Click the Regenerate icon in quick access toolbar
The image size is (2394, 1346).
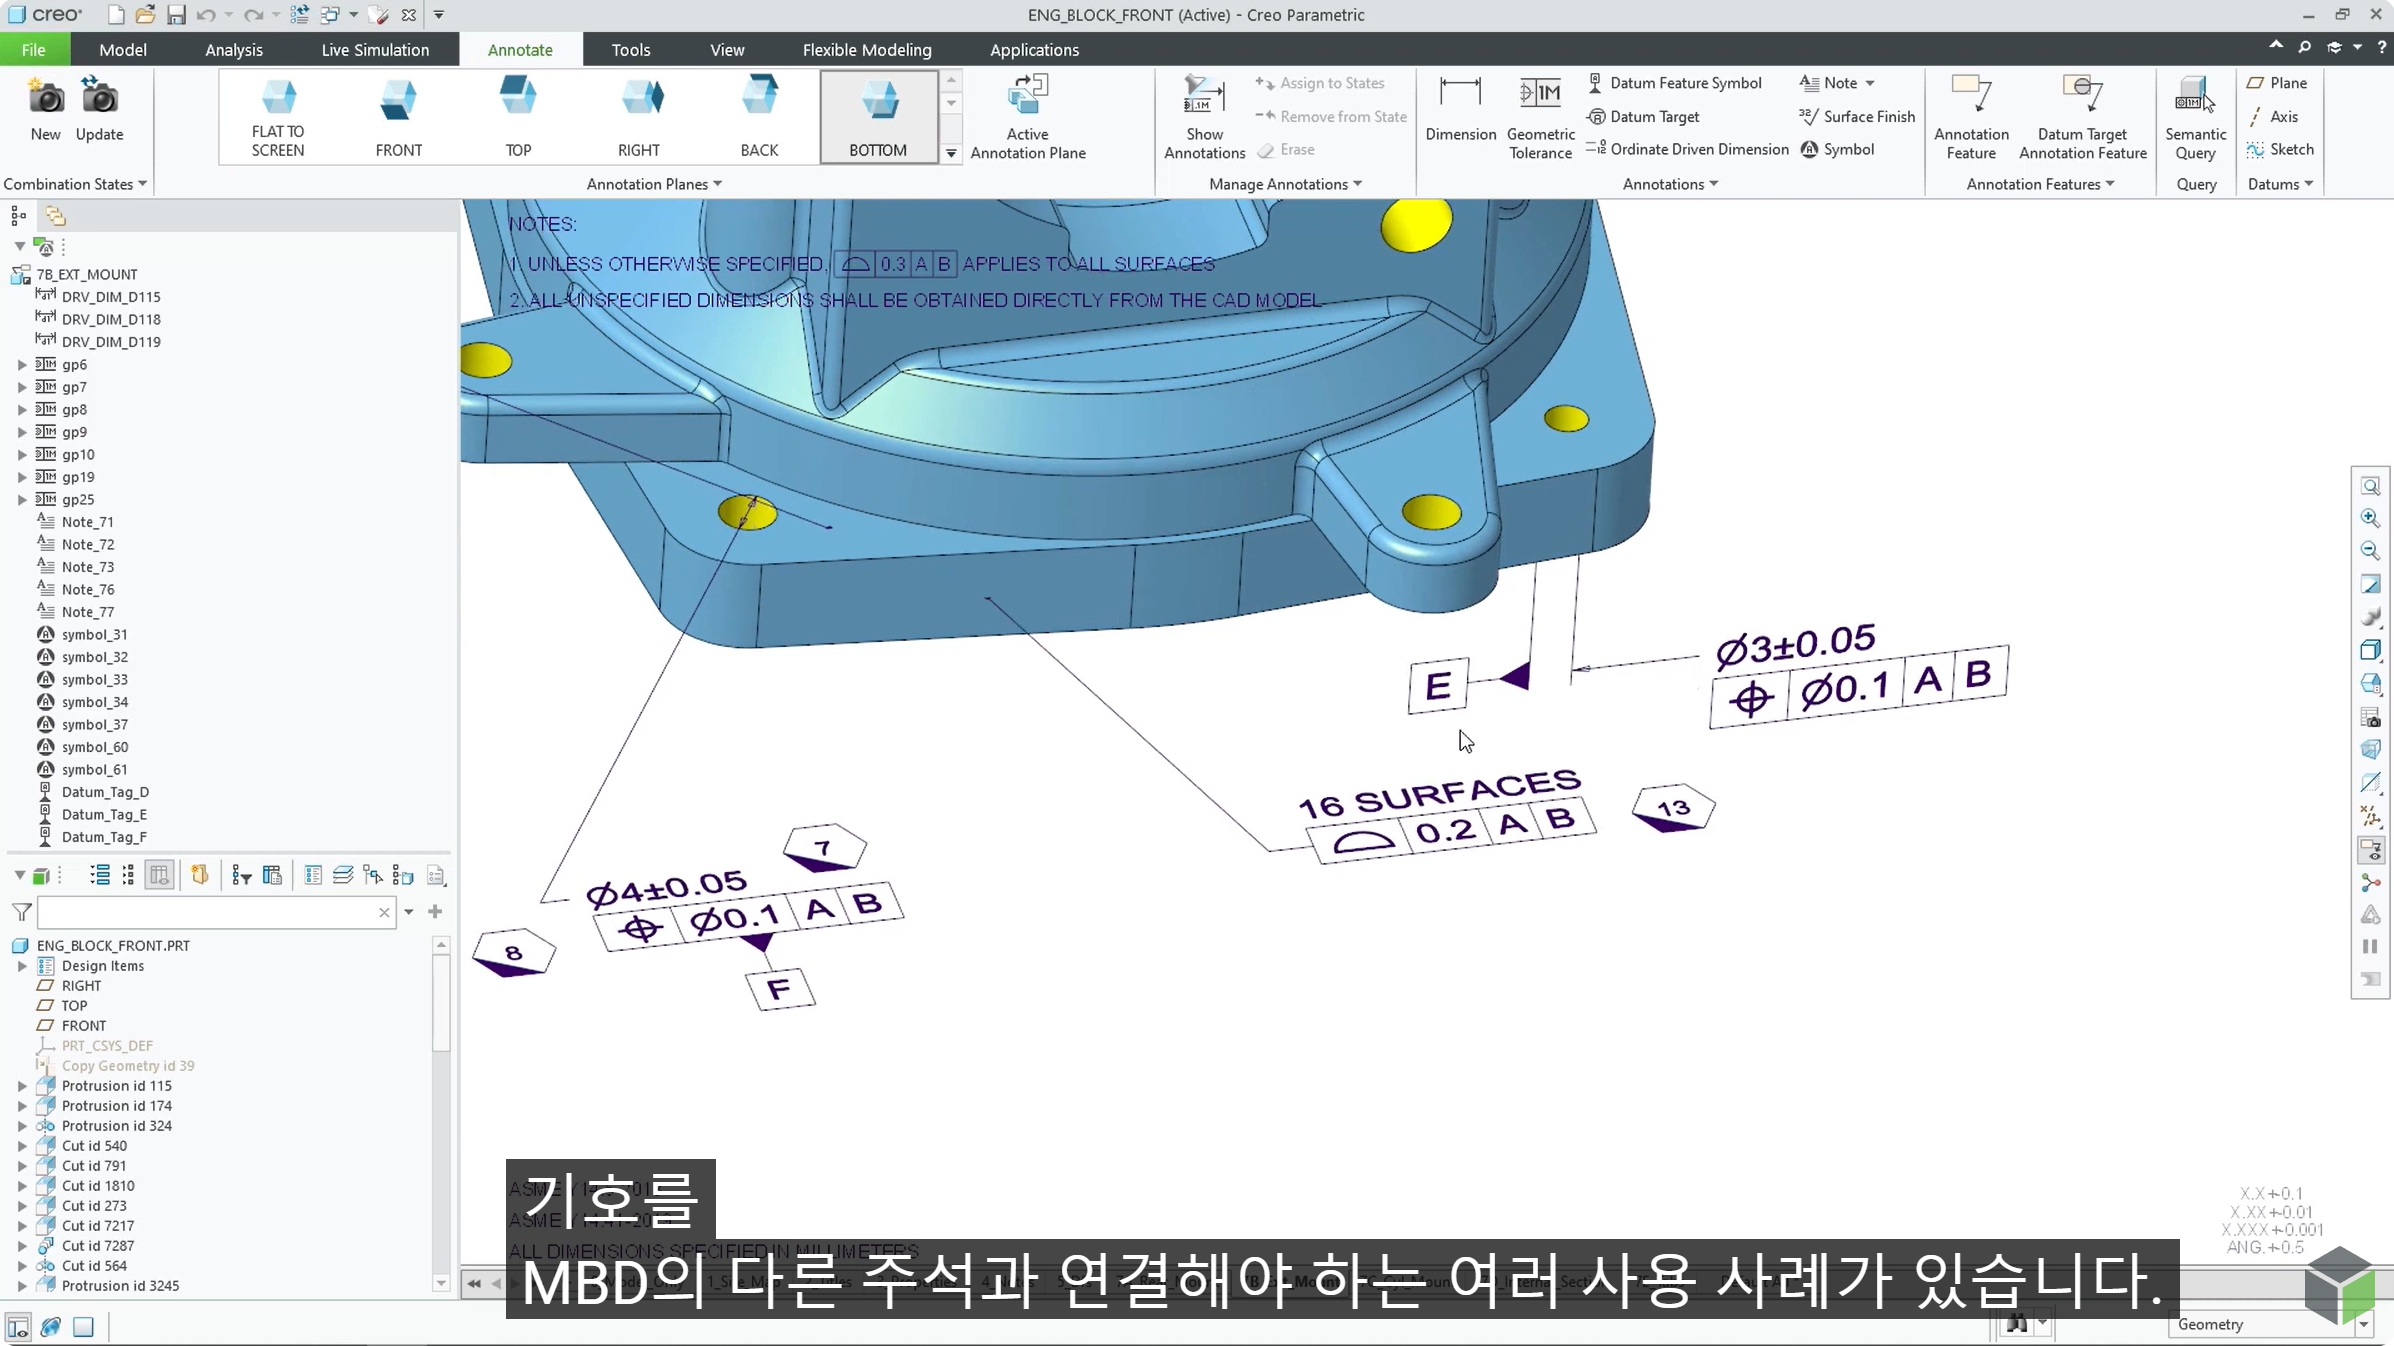299,15
